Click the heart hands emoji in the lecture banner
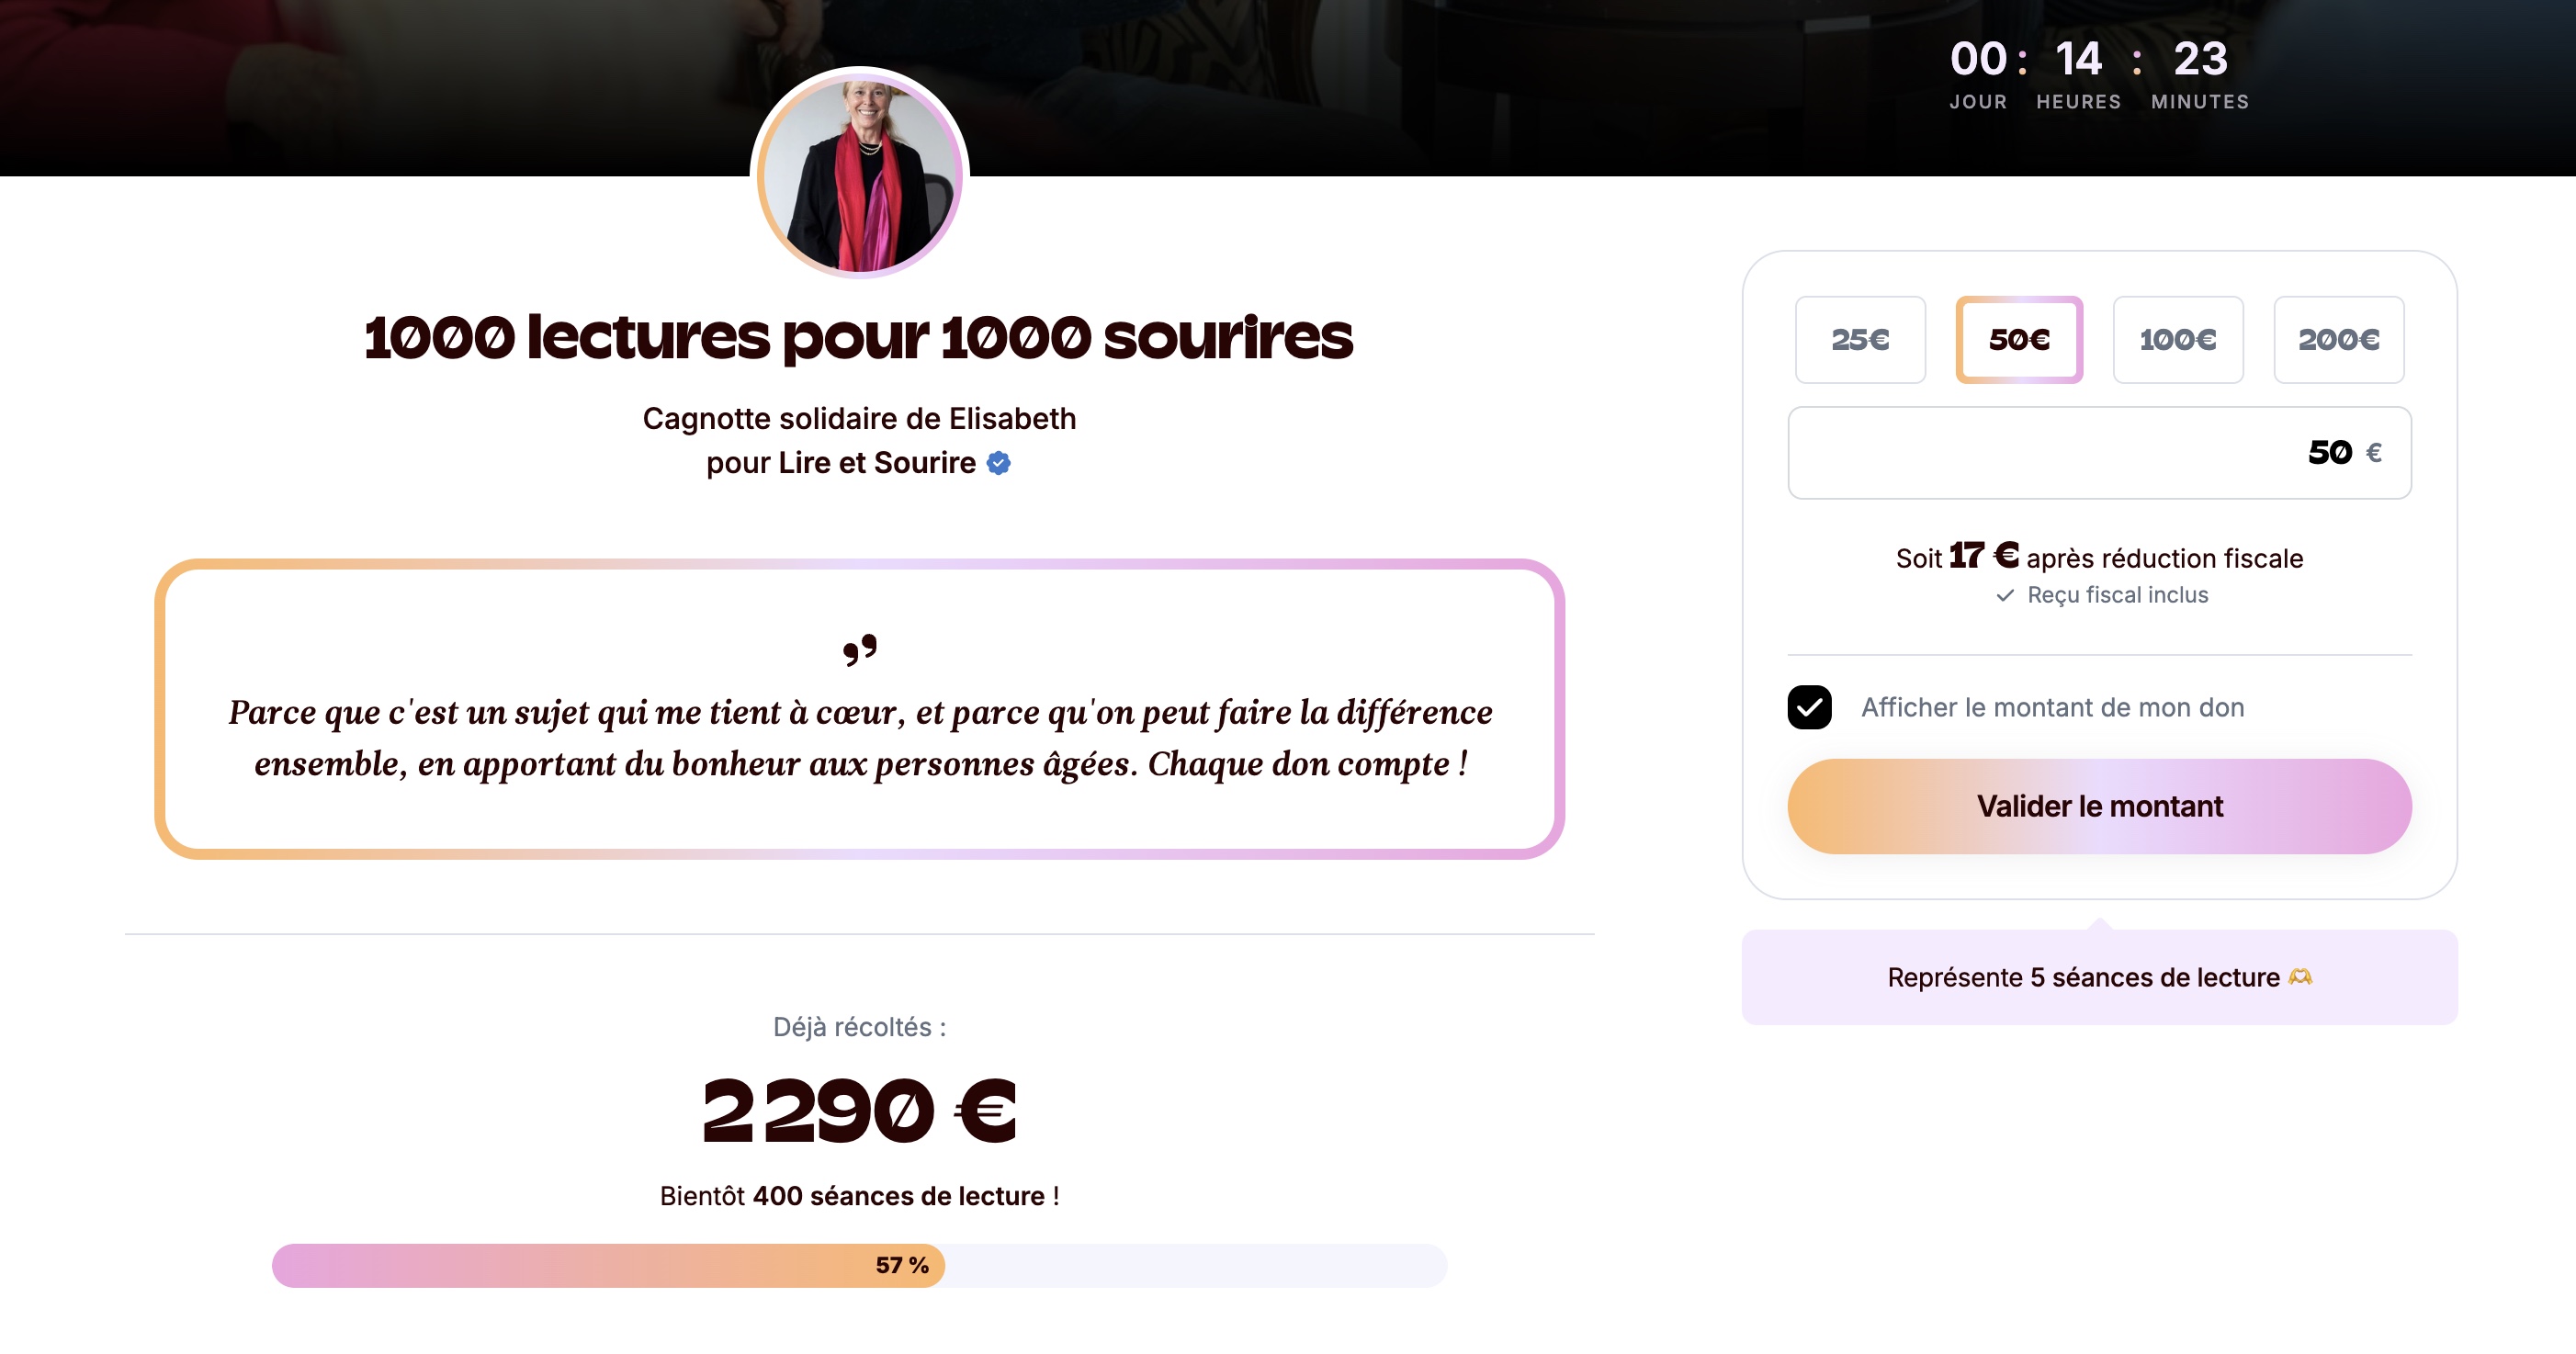 click(x=2300, y=977)
